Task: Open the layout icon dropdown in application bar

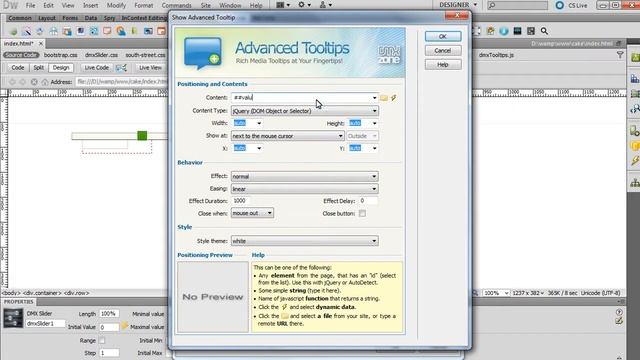Action: (283, 5)
